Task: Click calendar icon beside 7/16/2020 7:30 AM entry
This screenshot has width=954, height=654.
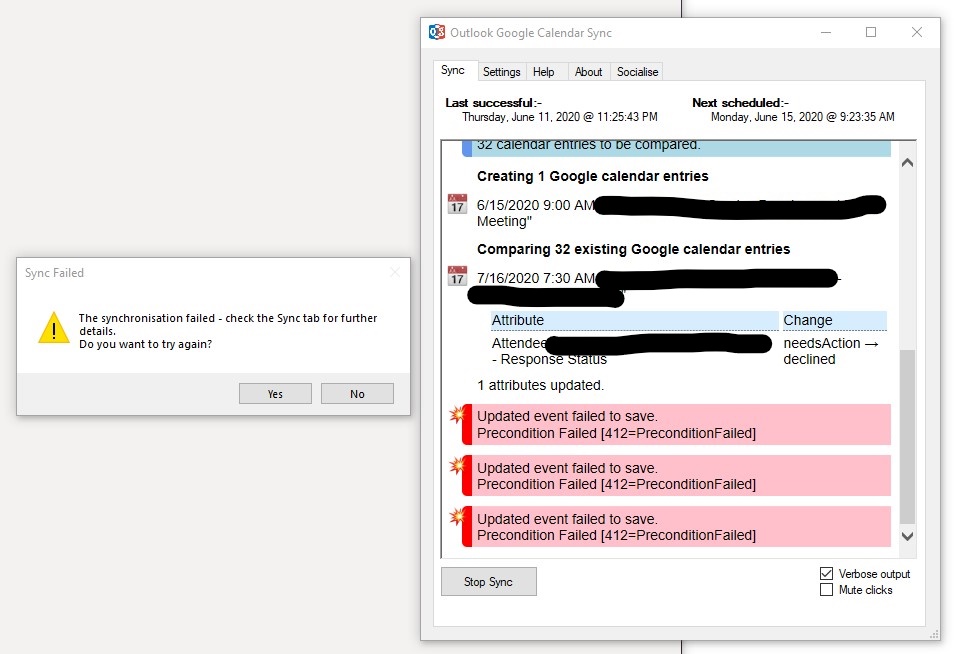Action: click(x=457, y=276)
